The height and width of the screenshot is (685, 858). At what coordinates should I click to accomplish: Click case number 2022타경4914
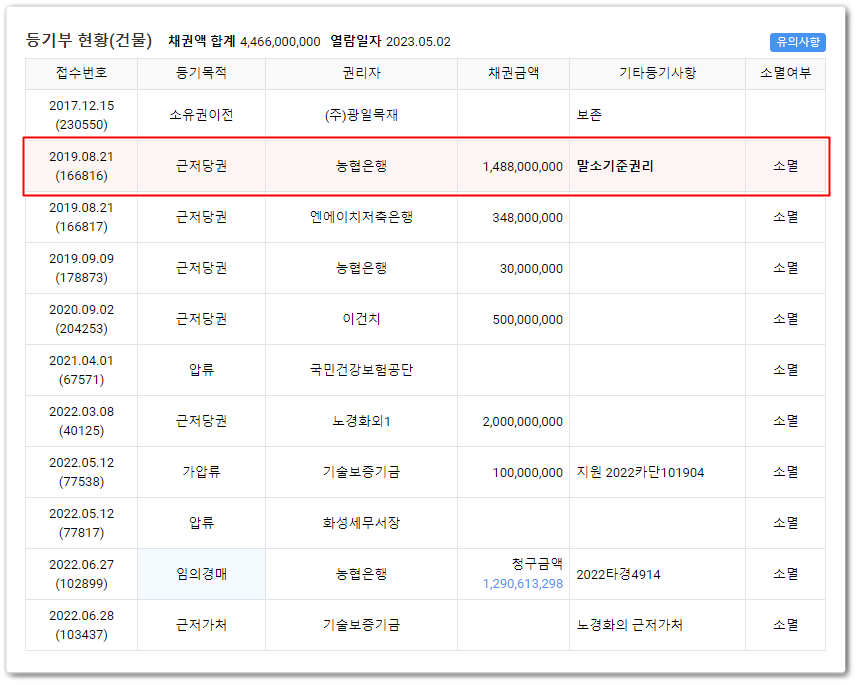pos(618,574)
